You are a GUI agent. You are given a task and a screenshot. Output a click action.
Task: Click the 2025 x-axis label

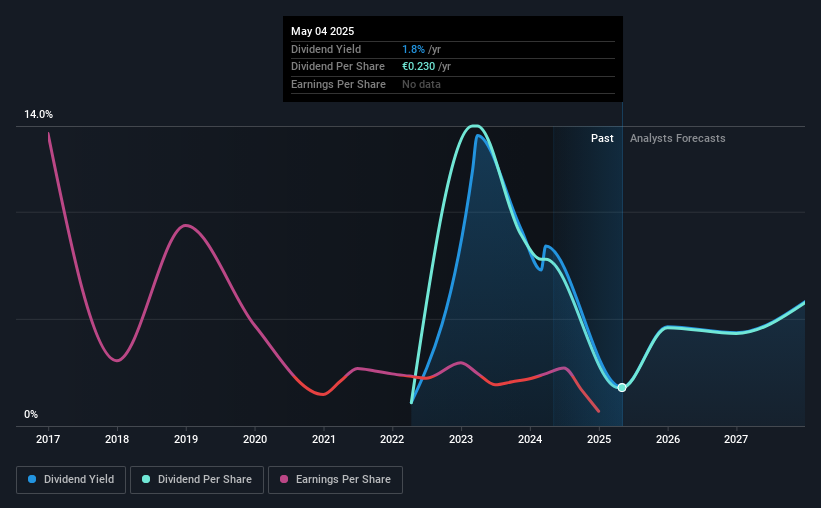[x=599, y=439]
